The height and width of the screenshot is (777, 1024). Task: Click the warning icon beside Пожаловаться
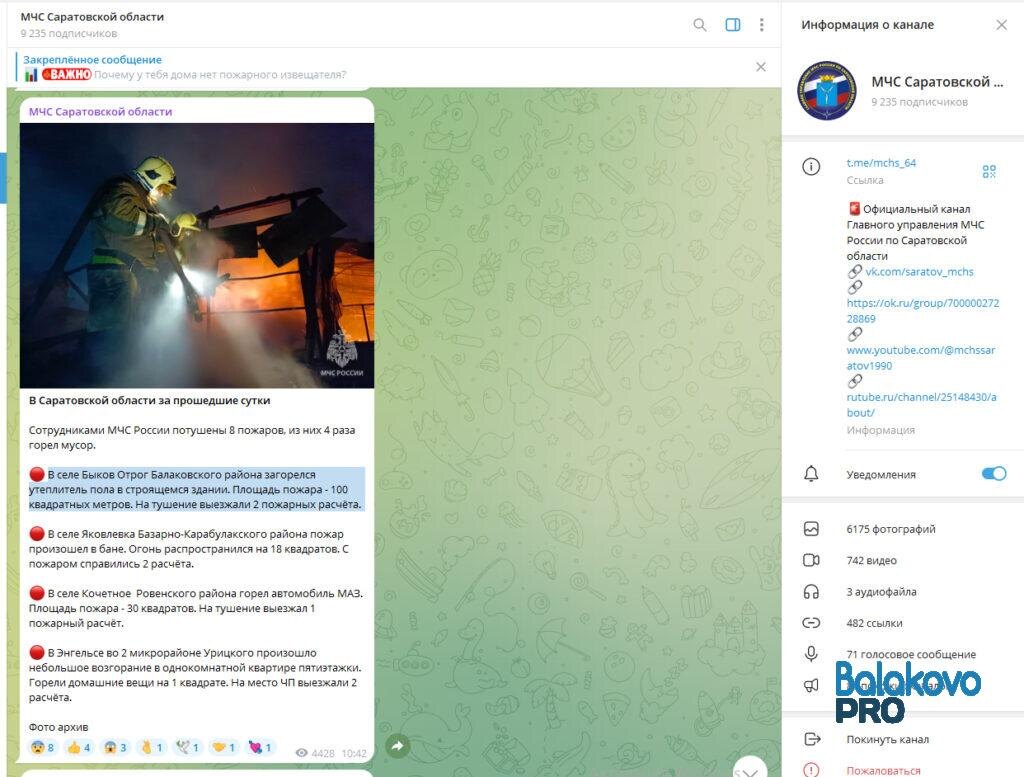pyautogui.click(x=811, y=770)
